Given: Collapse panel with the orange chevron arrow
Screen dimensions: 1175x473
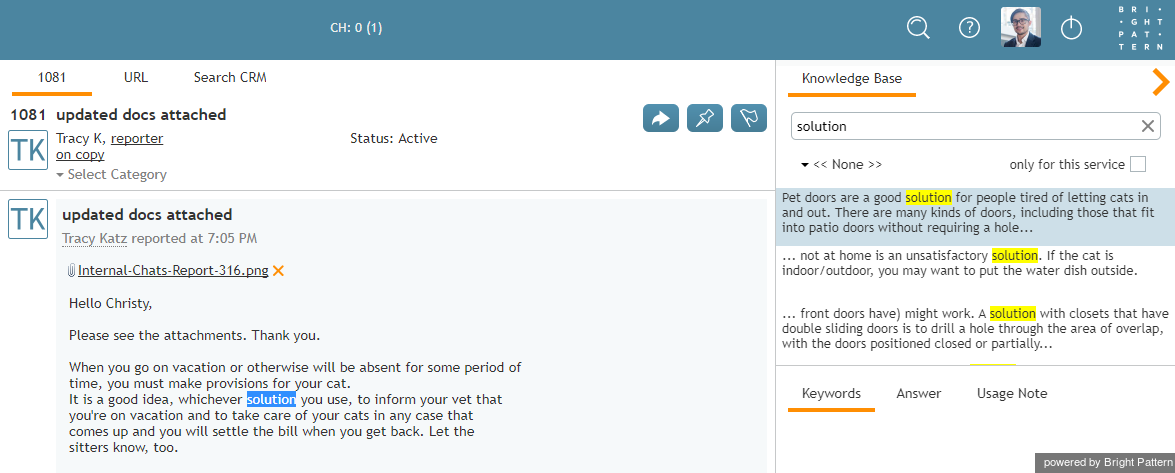Looking at the screenshot, I should (1161, 82).
